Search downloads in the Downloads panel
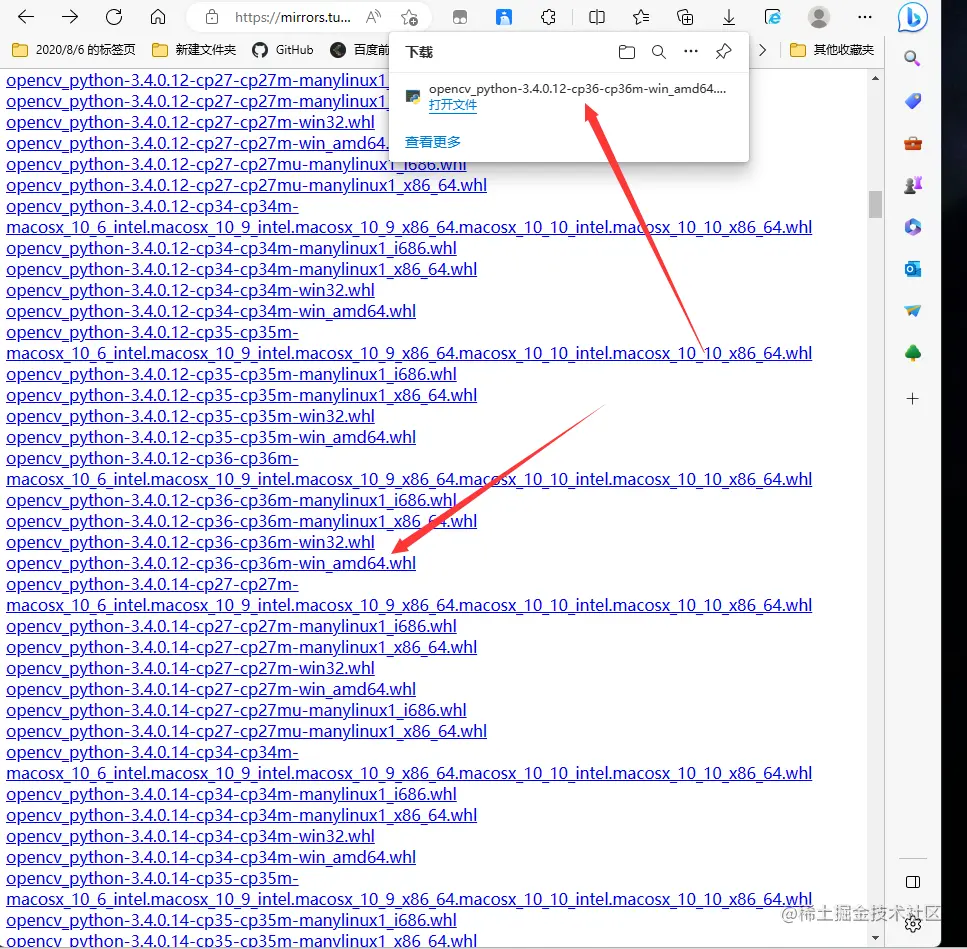This screenshot has width=967, height=949. pyautogui.click(x=659, y=52)
